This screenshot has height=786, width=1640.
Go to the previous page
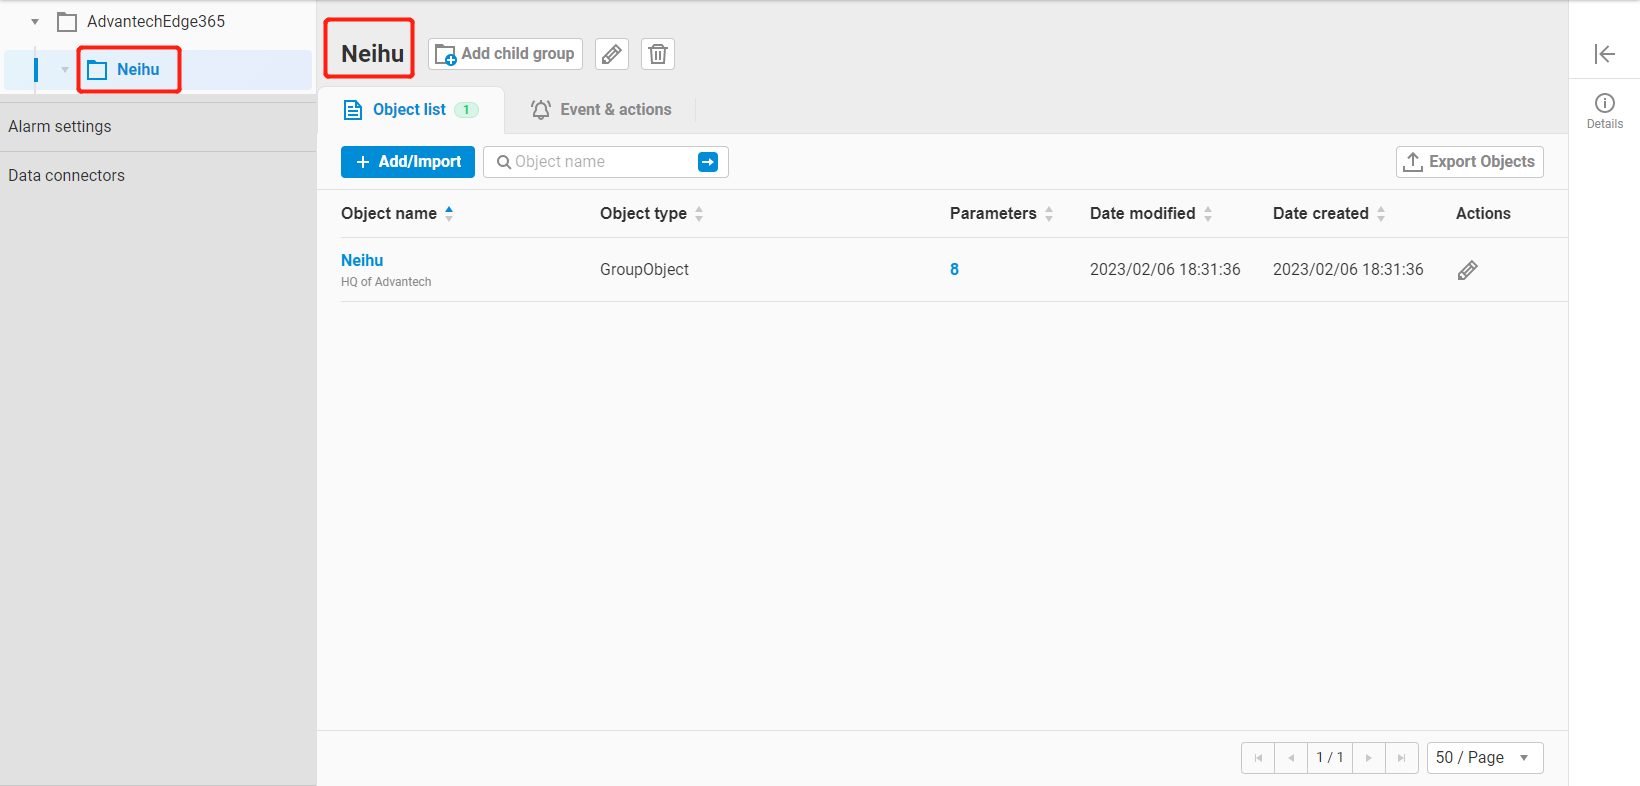point(1291,758)
